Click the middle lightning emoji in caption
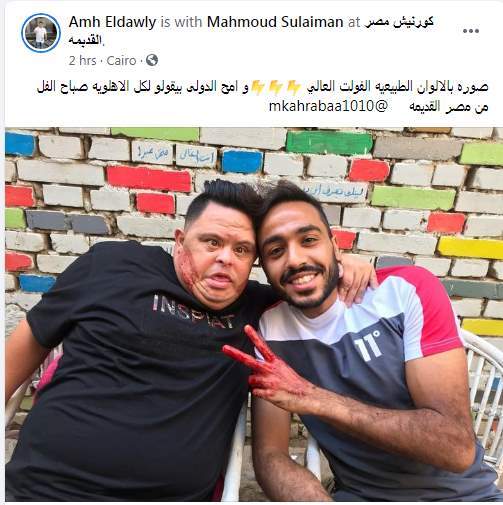Screen dimensions: 503x505 [275, 87]
